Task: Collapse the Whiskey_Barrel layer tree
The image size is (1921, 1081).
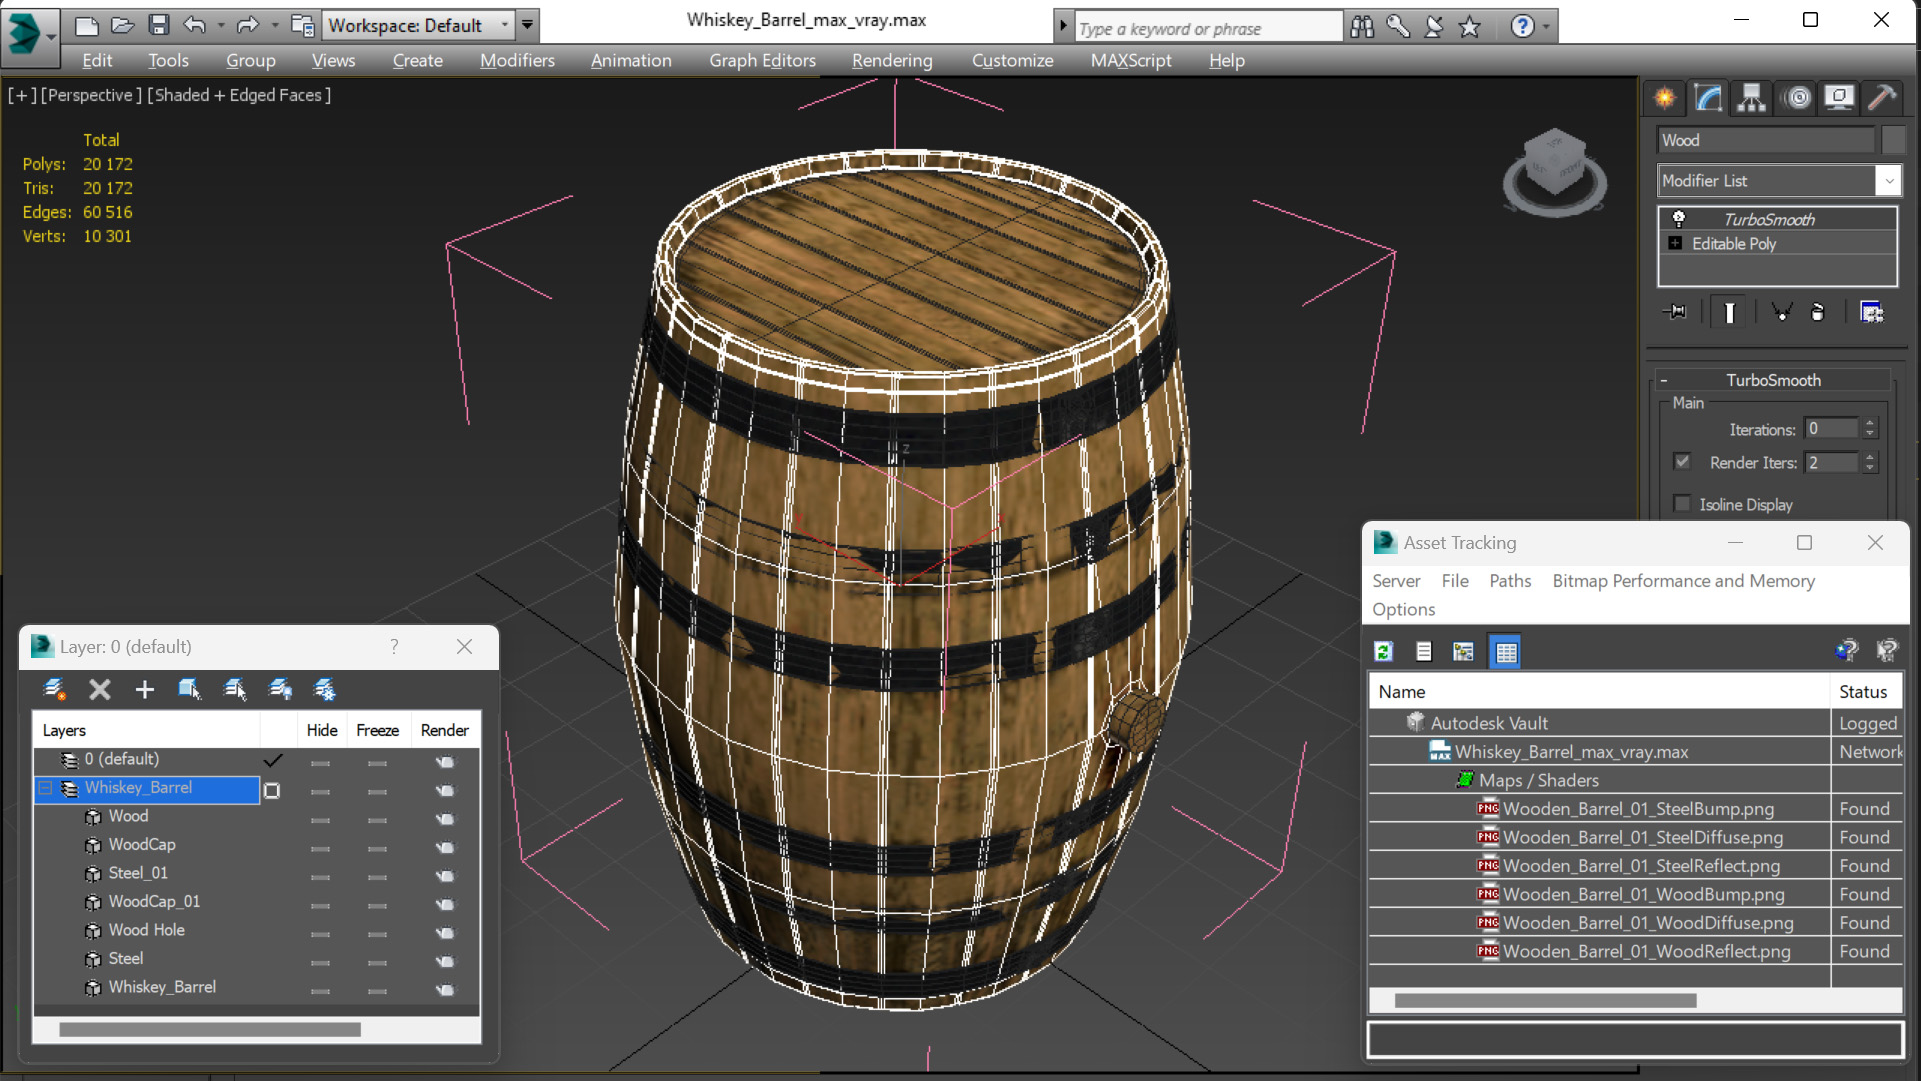Action: pos(45,789)
